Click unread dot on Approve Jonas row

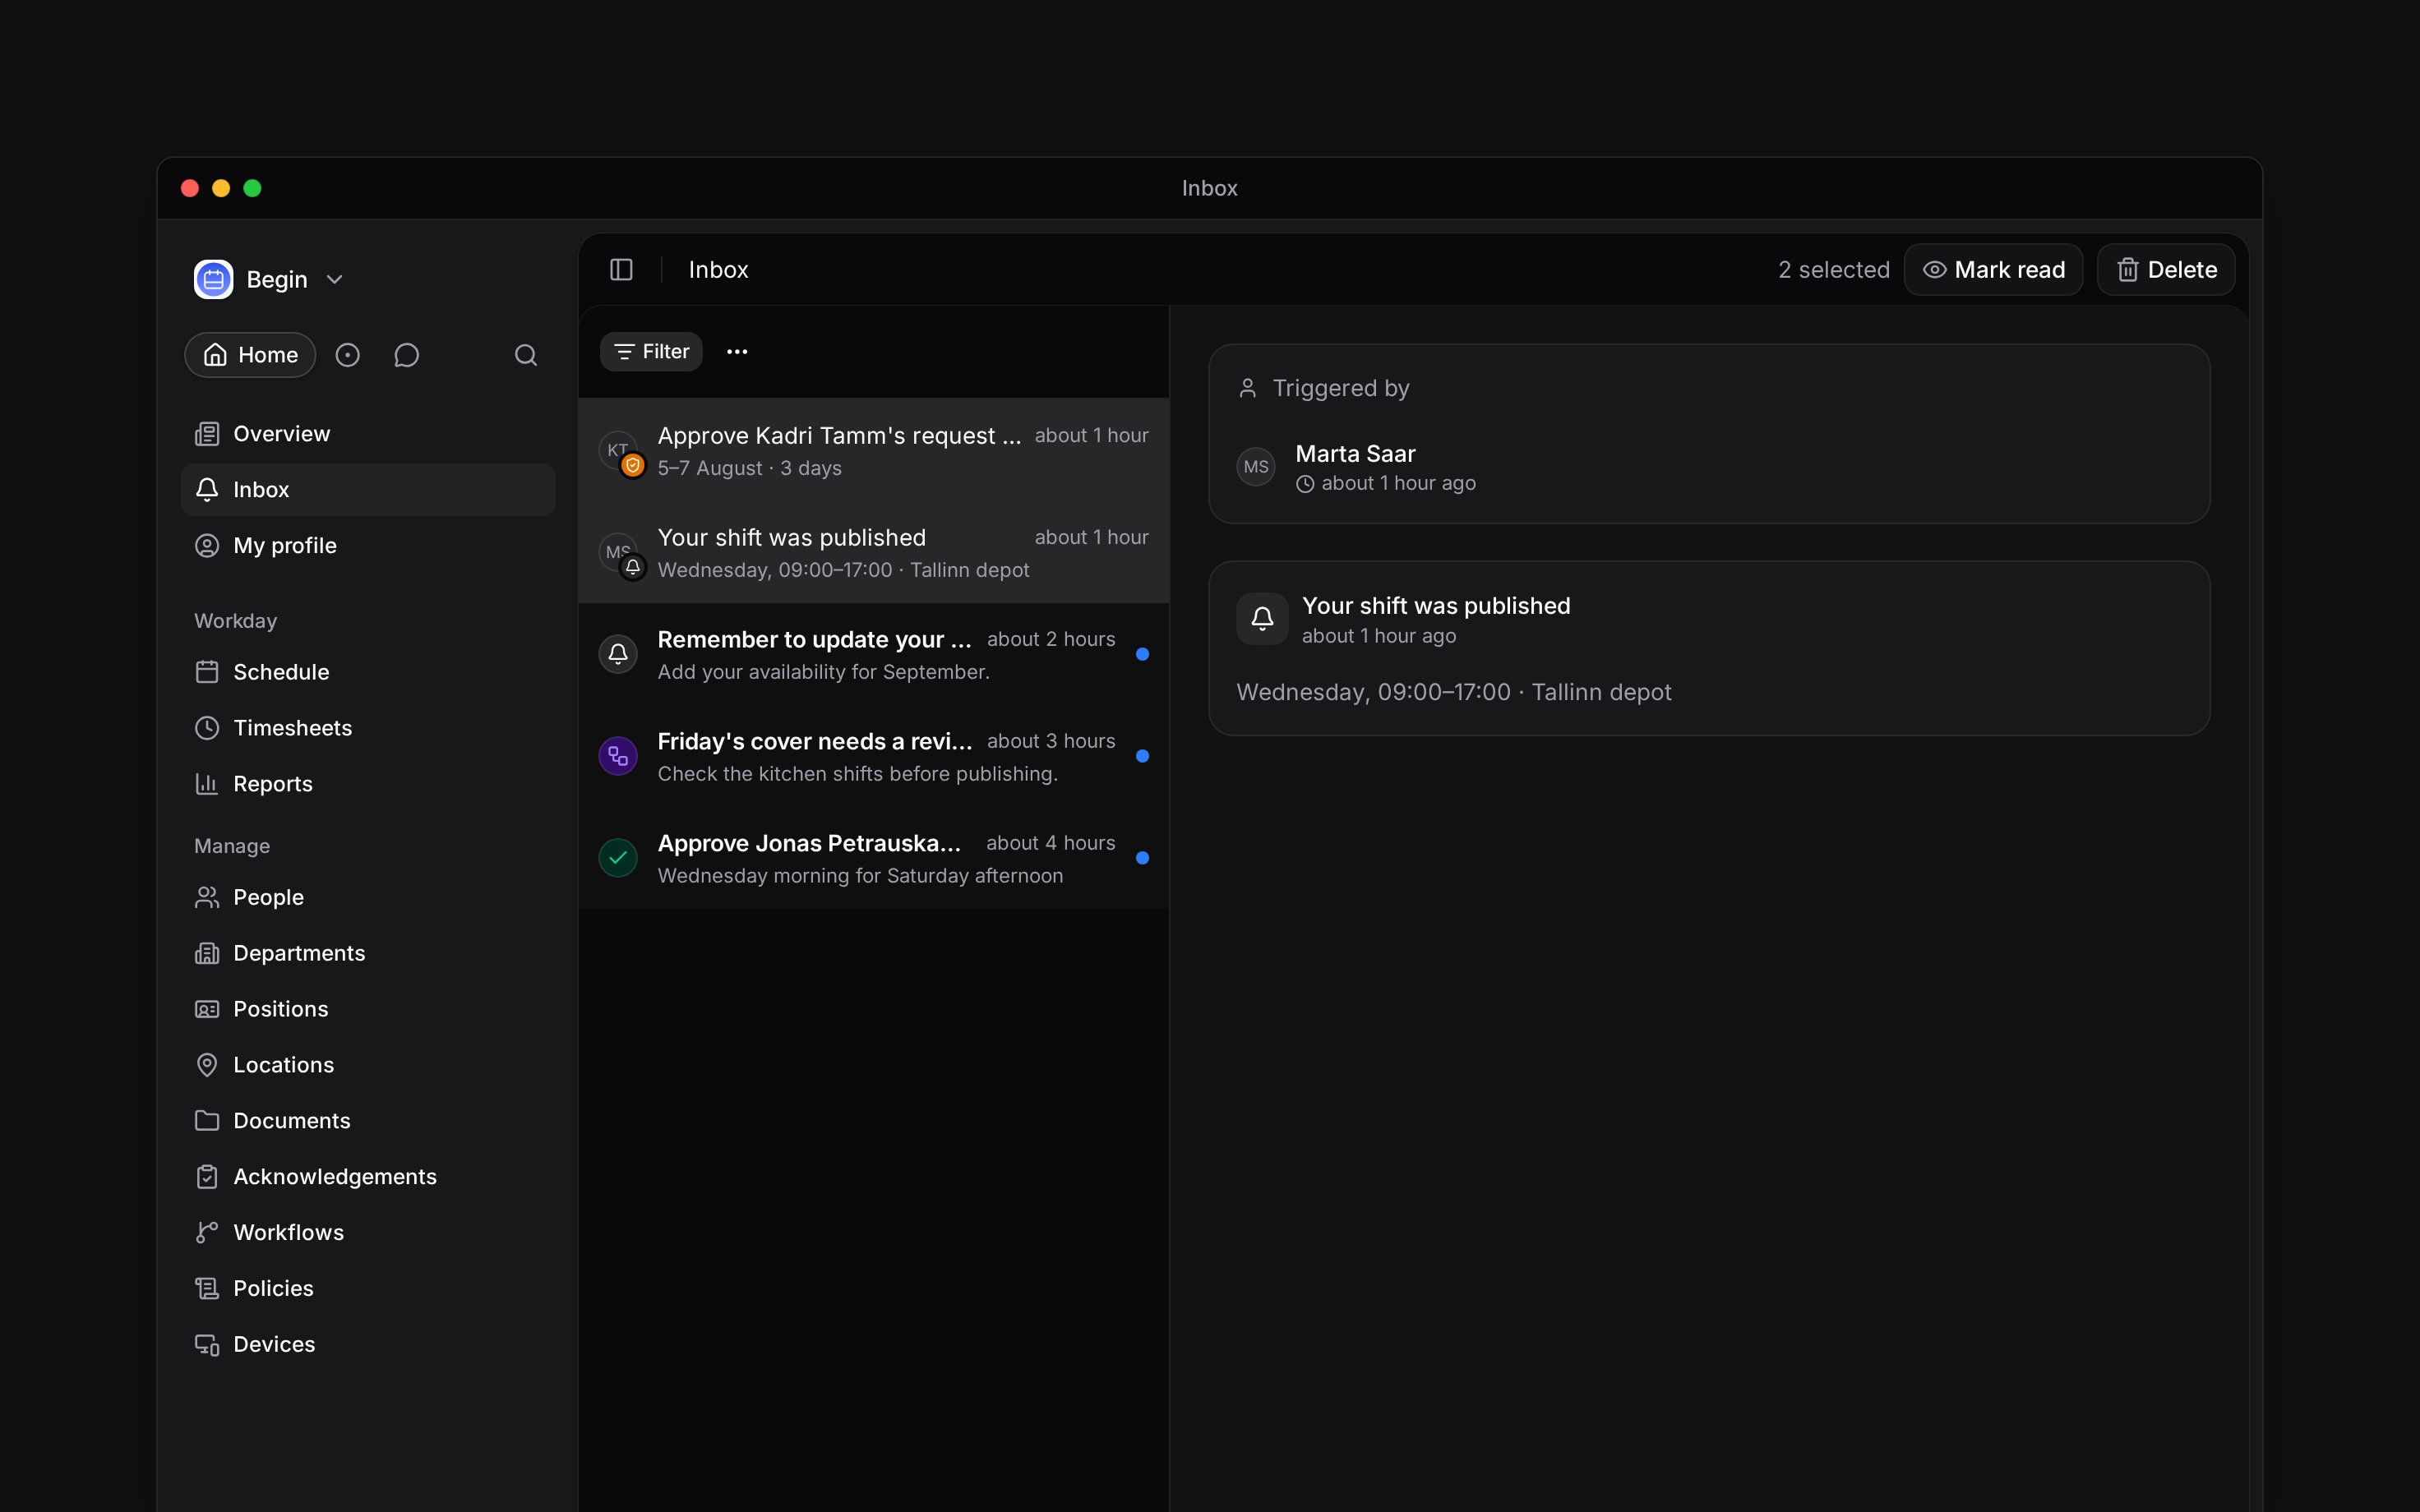point(1142,858)
